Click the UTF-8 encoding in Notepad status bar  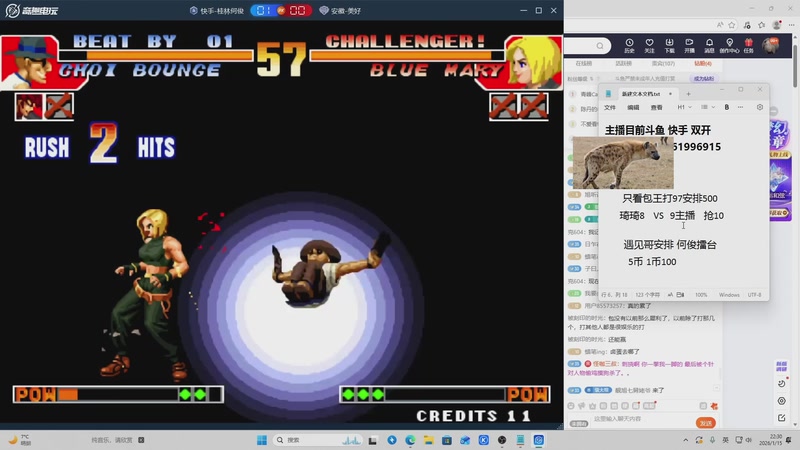tap(754, 295)
